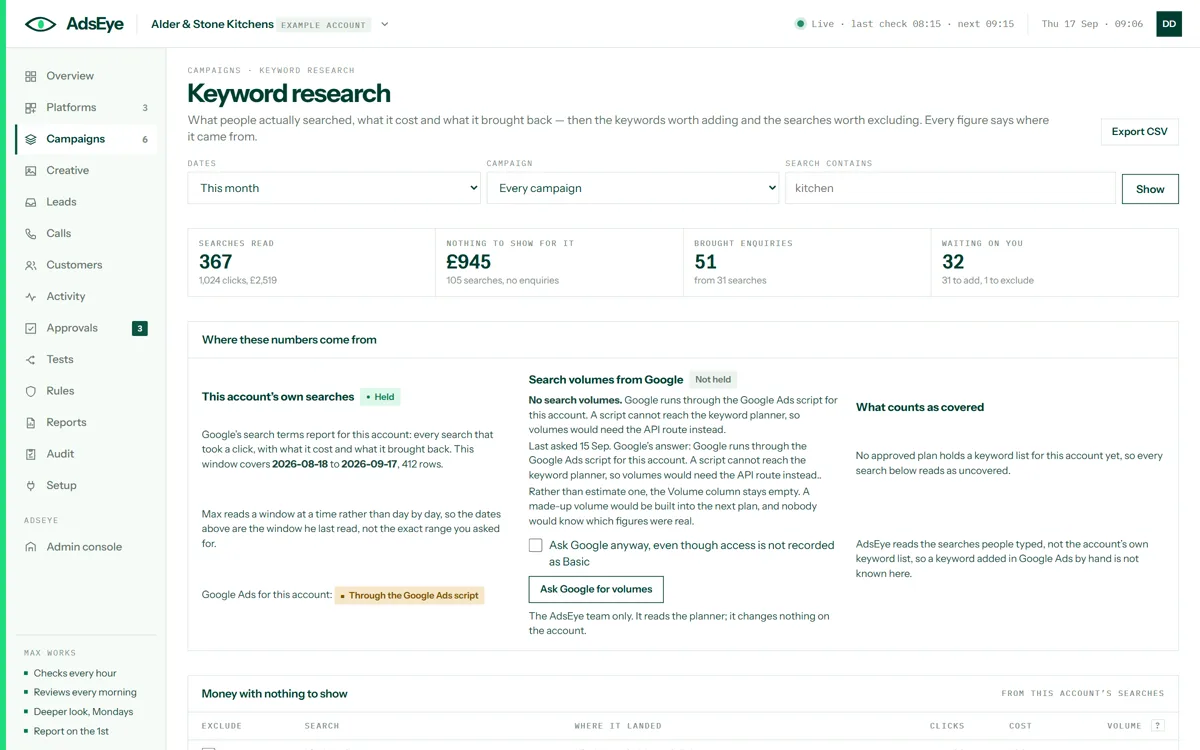1200x750 pixels.
Task: Open Calls from the sidebar
Action: [87, 234]
